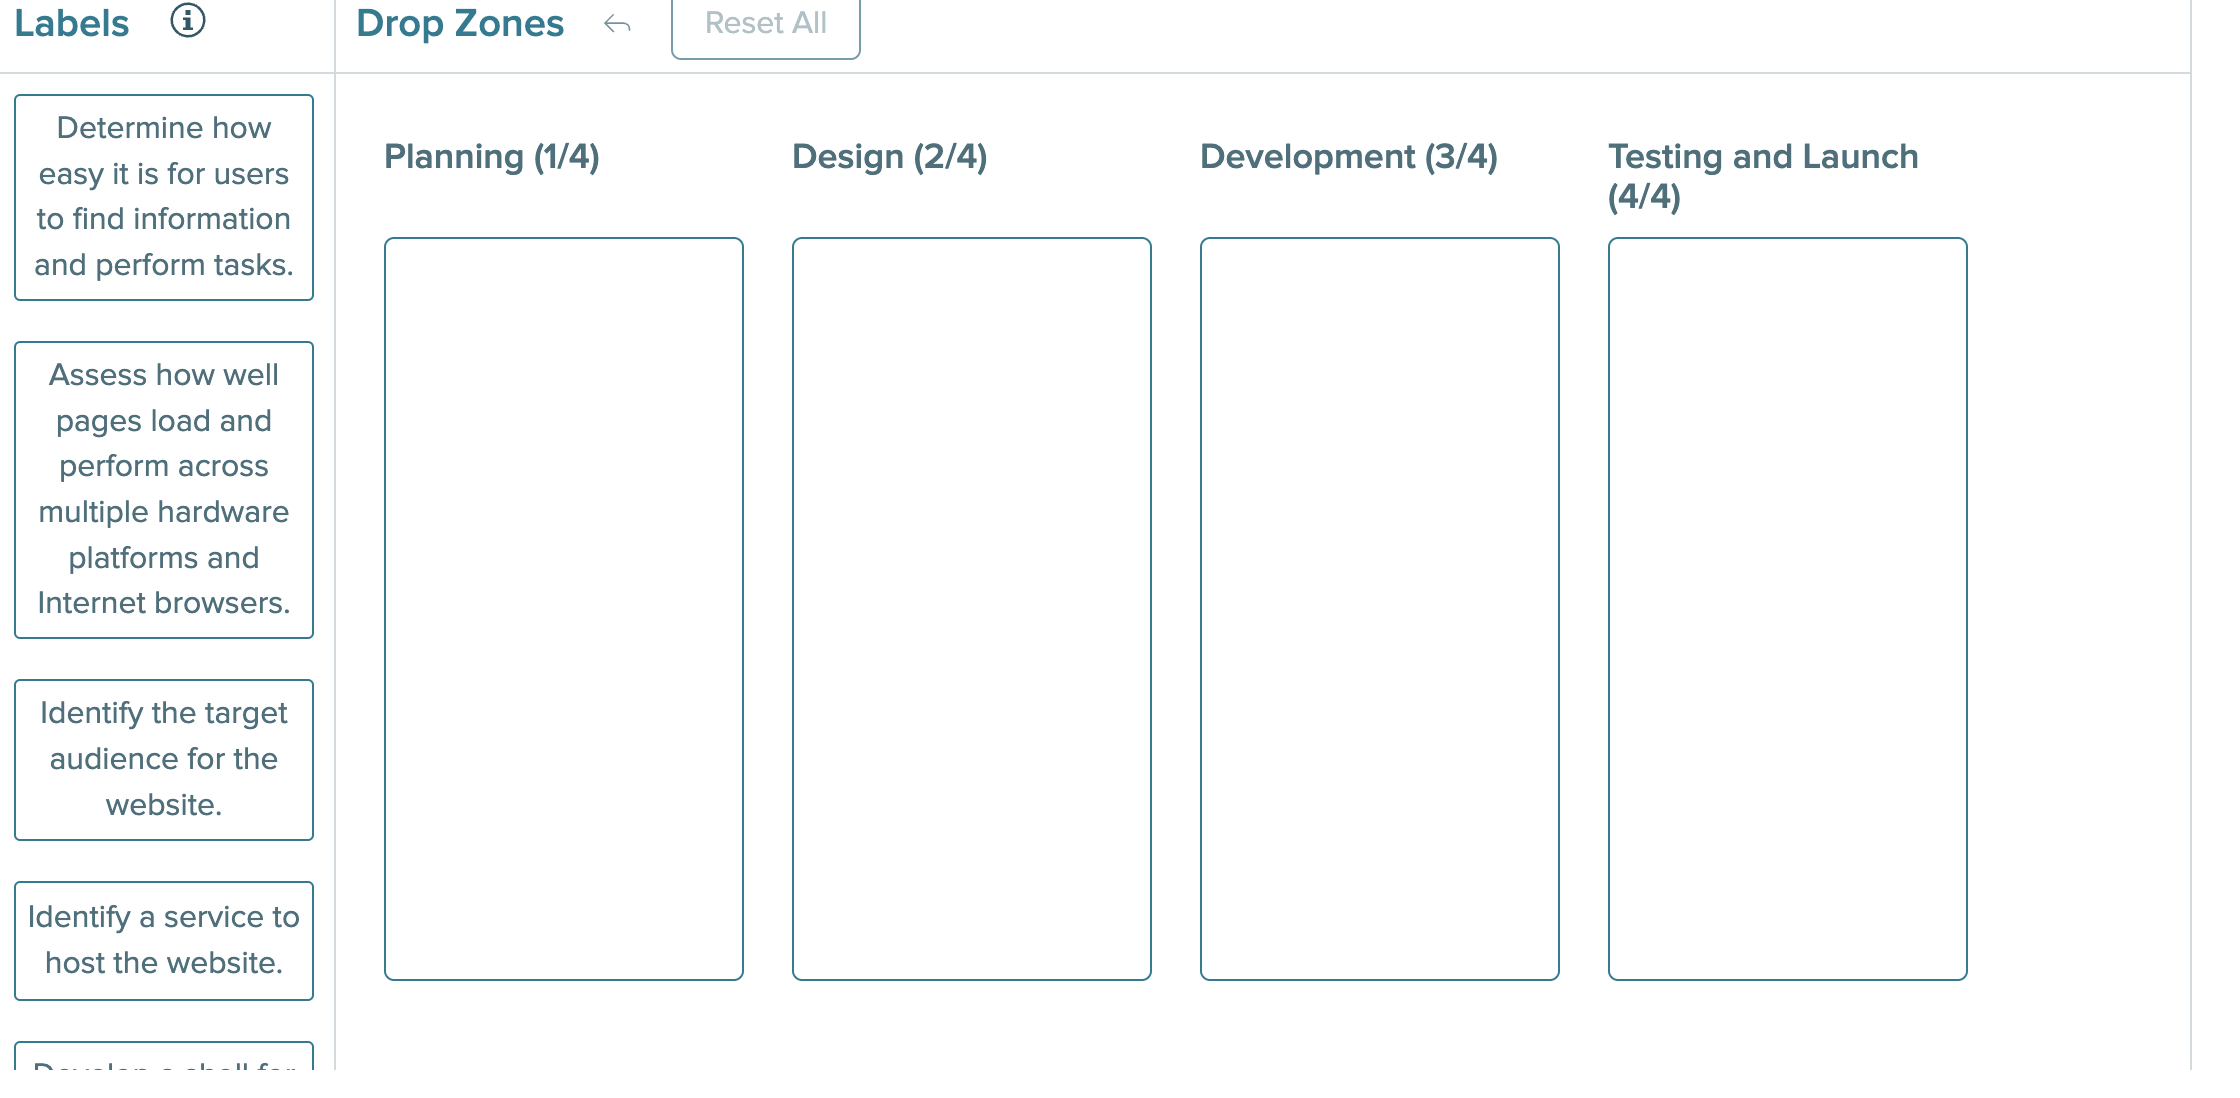This screenshot has width=2240, height=1098.
Task: Click the divider between Labels and Drop Zones
Action: point(334,550)
